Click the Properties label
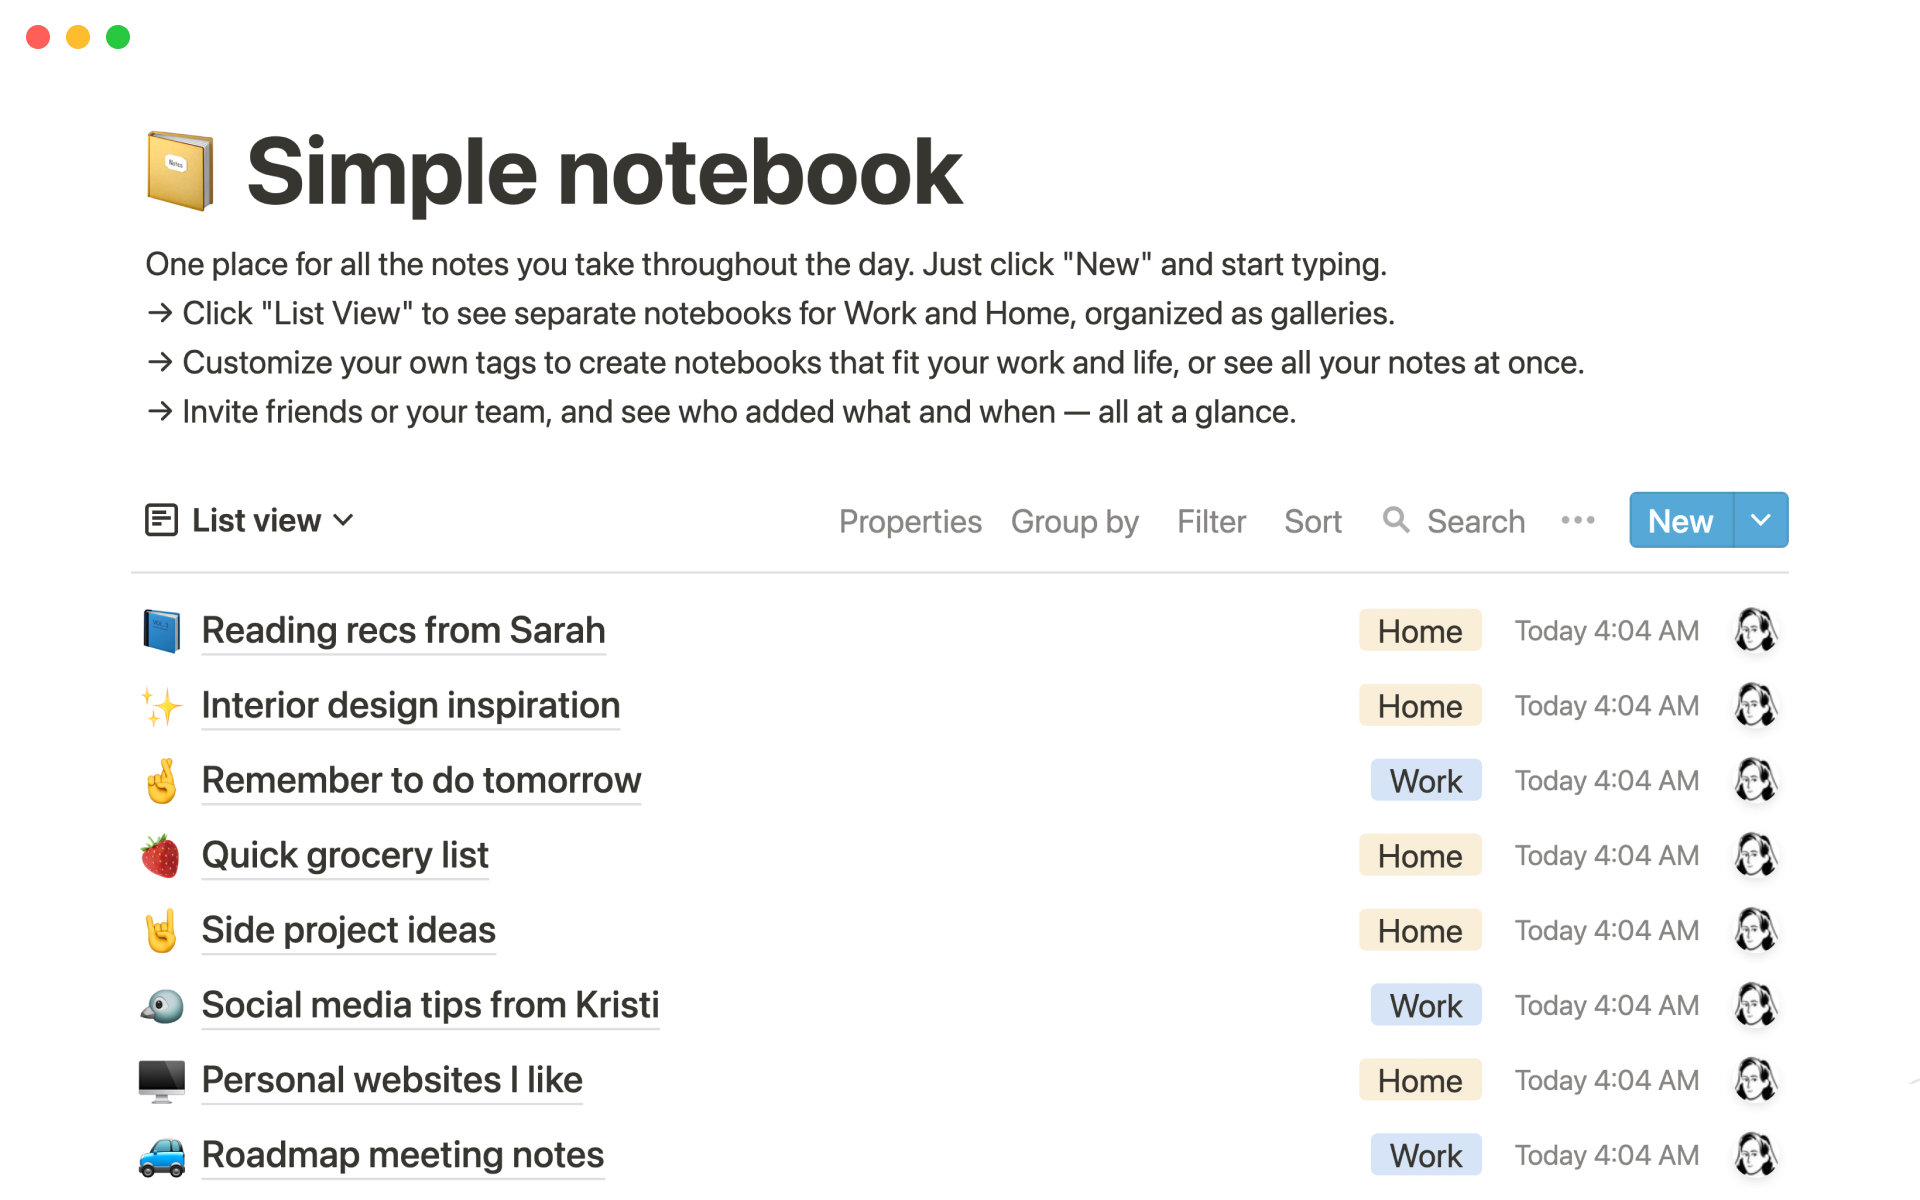This screenshot has width=1920, height=1200. (910, 521)
